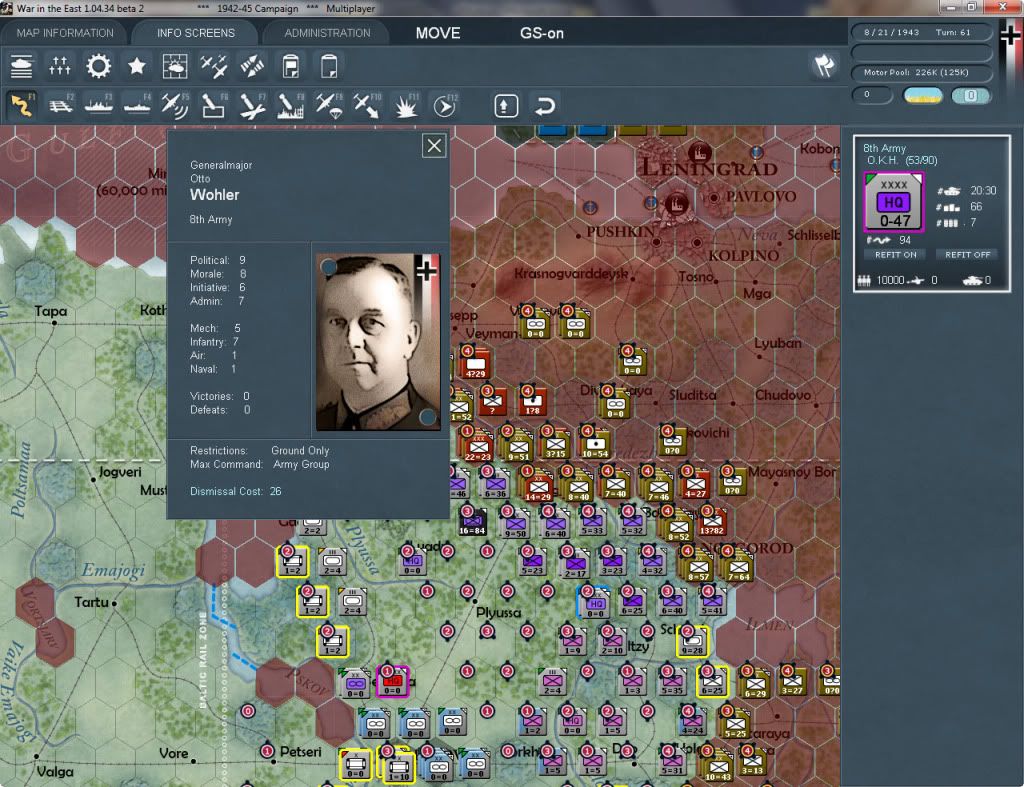
Task: Click the teal pill showing 0
Action: coord(970,95)
